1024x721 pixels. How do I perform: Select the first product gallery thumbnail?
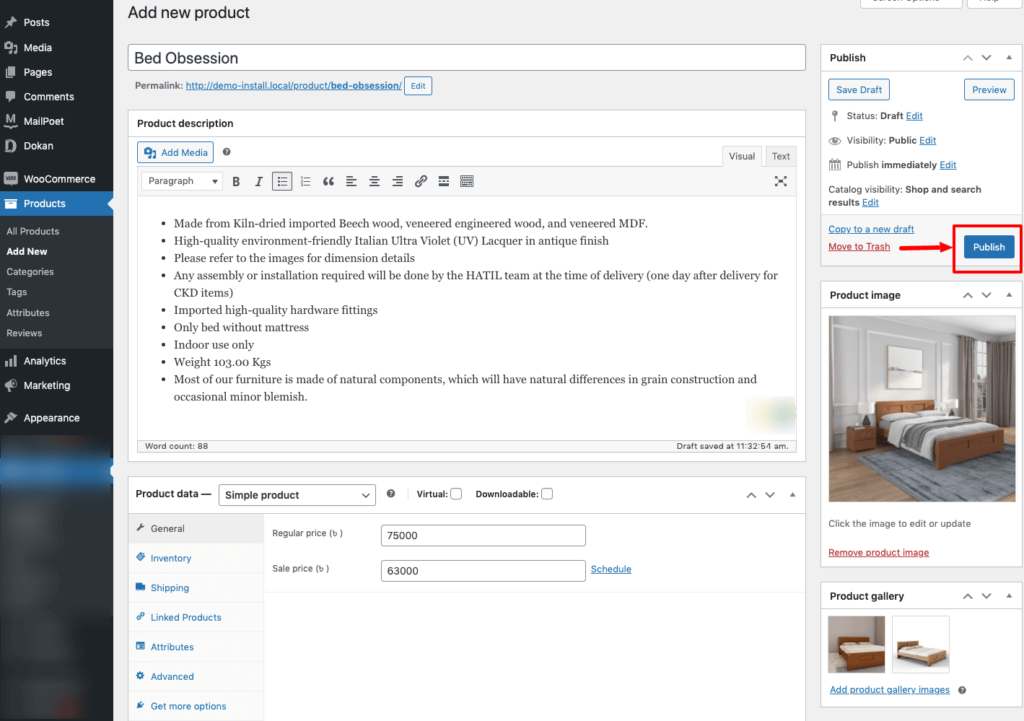(856, 644)
